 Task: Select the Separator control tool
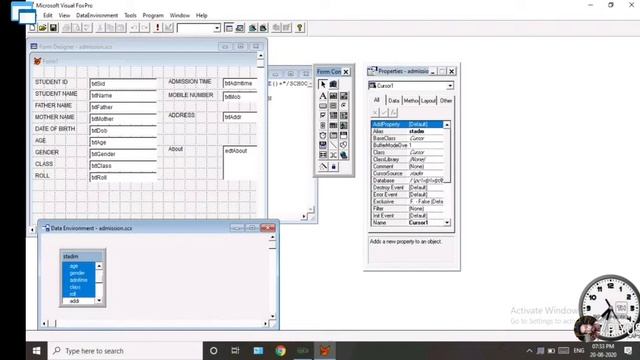(333, 155)
